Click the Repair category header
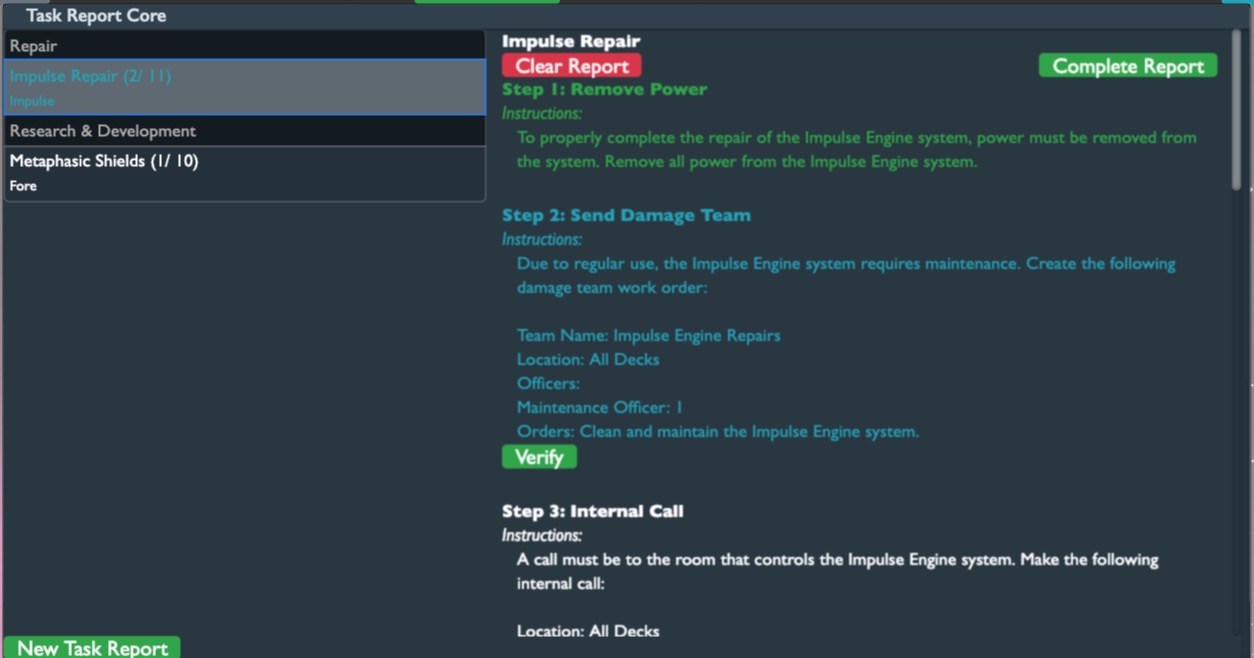The height and width of the screenshot is (658, 1254). pos(245,46)
